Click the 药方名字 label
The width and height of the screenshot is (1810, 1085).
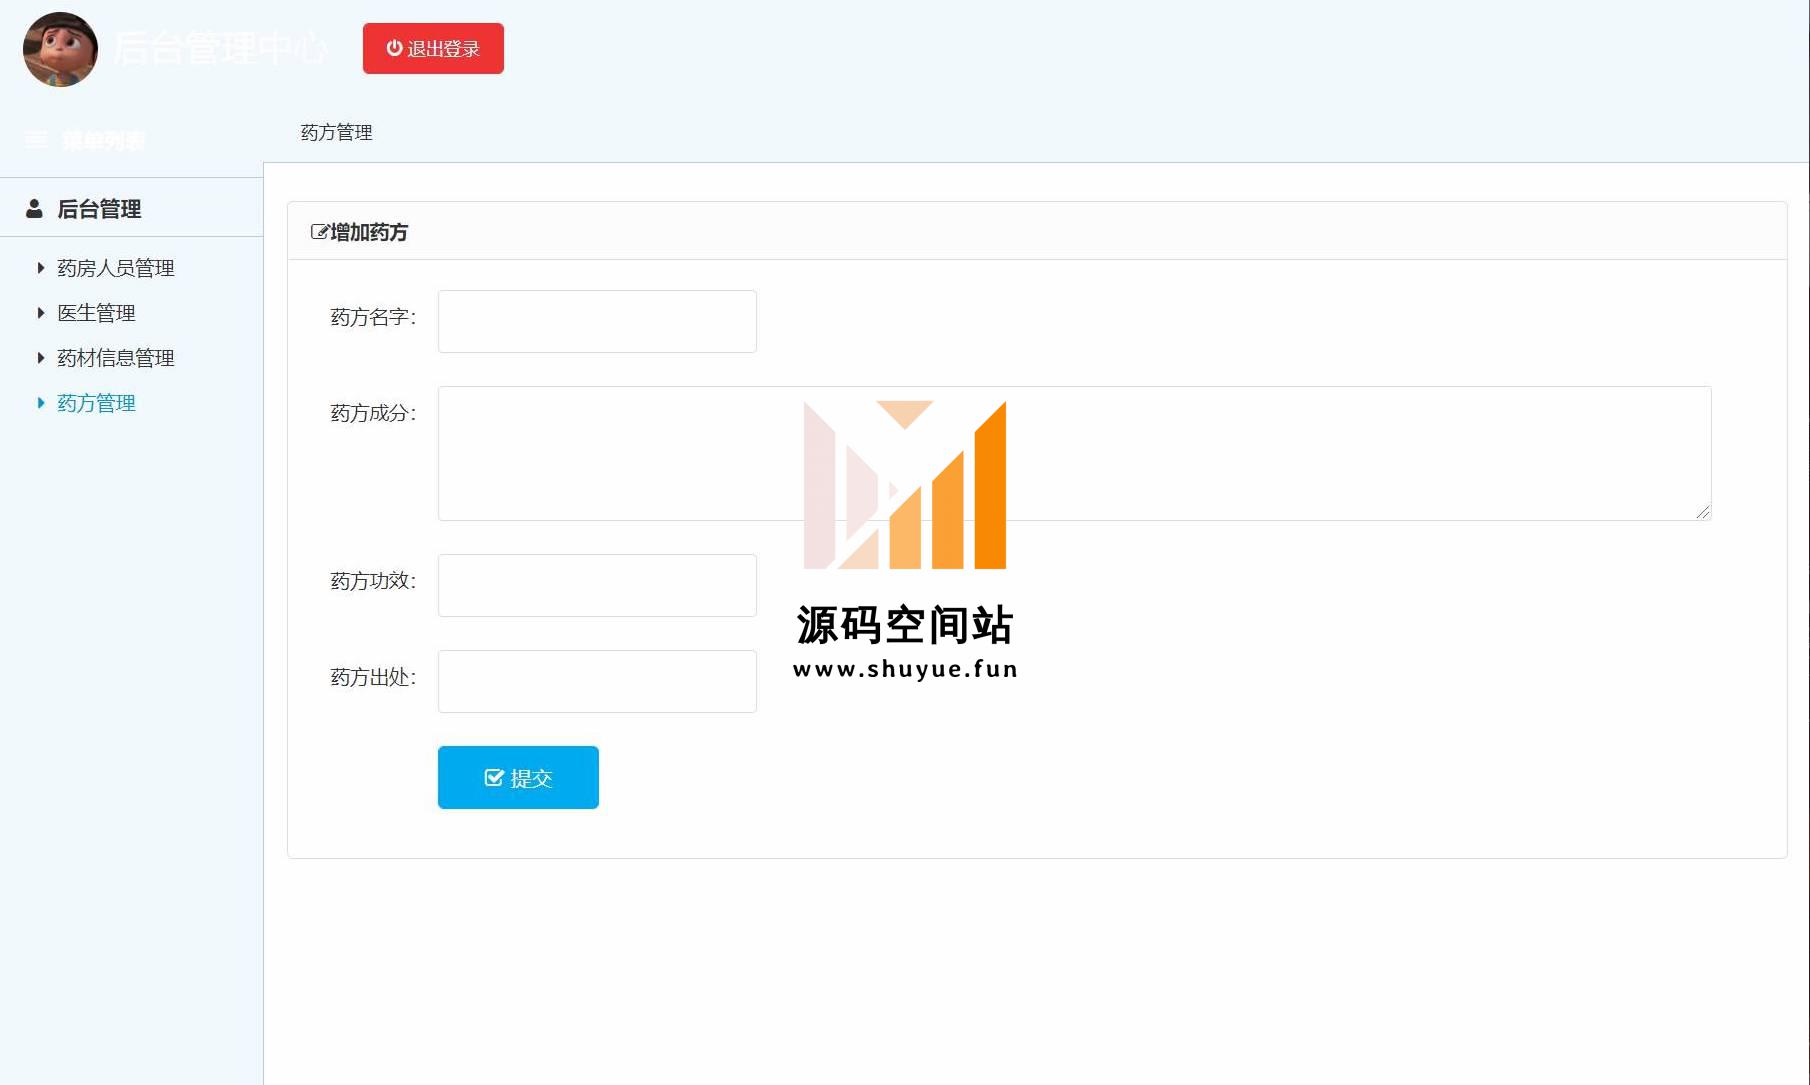(373, 318)
